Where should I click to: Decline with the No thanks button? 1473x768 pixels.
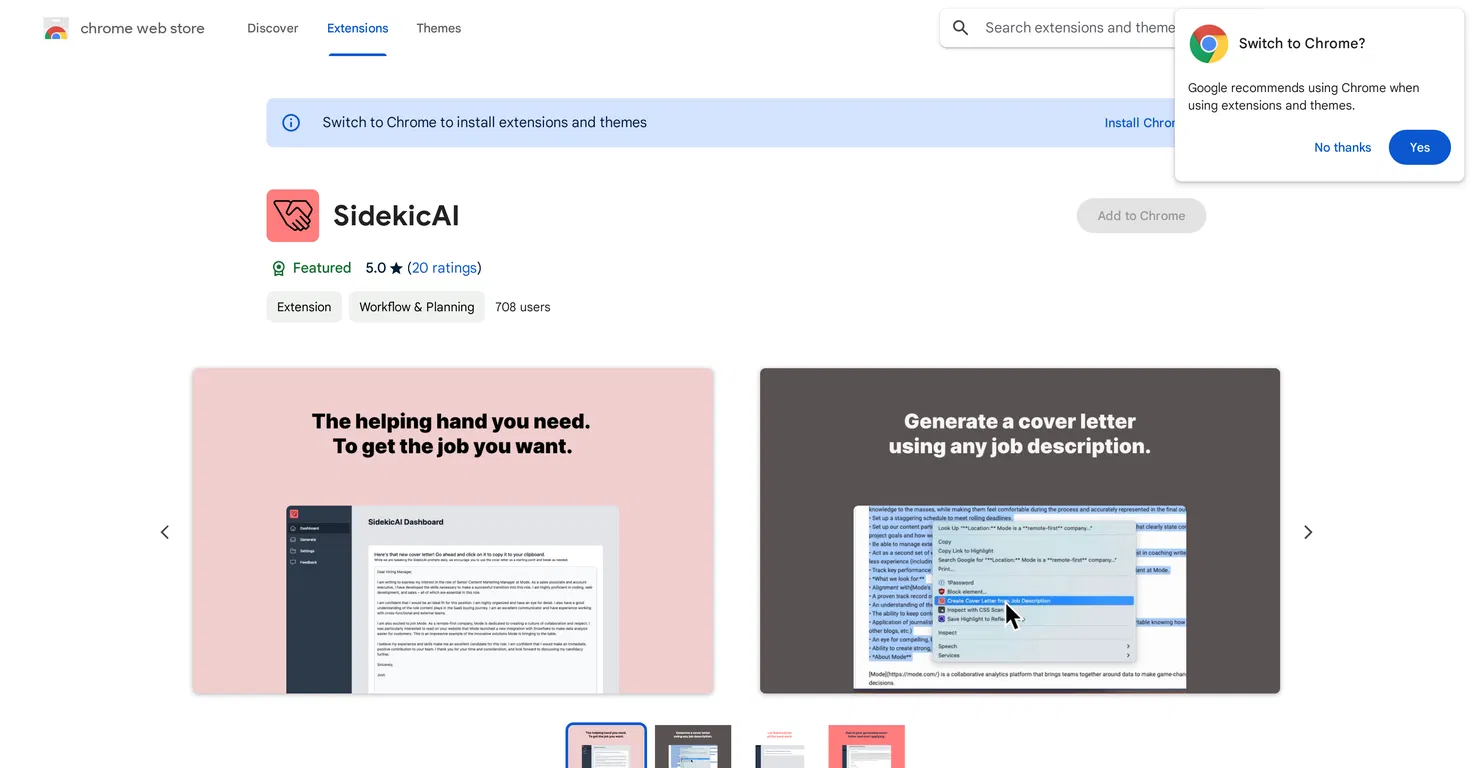click(x=1342, y=147)
